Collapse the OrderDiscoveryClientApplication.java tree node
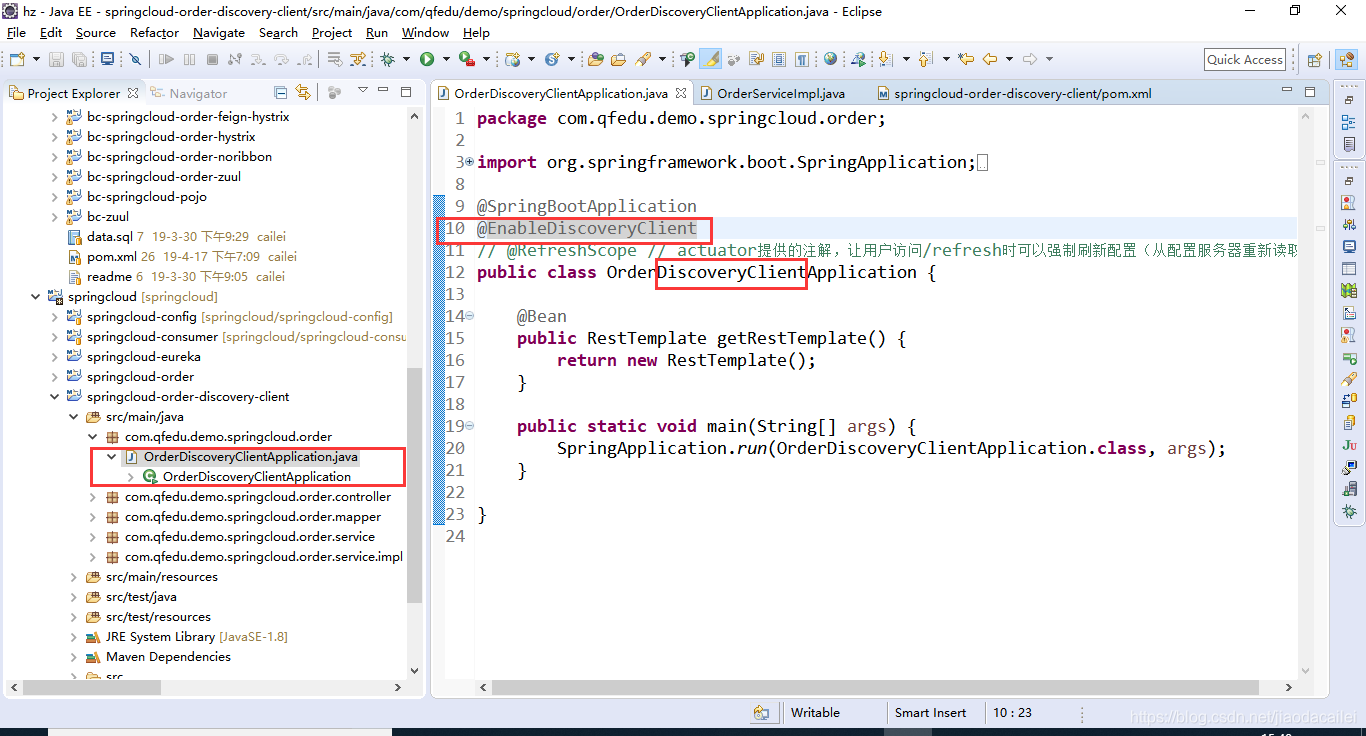This screenshot has height=736, width=1366. pos(111,457)
